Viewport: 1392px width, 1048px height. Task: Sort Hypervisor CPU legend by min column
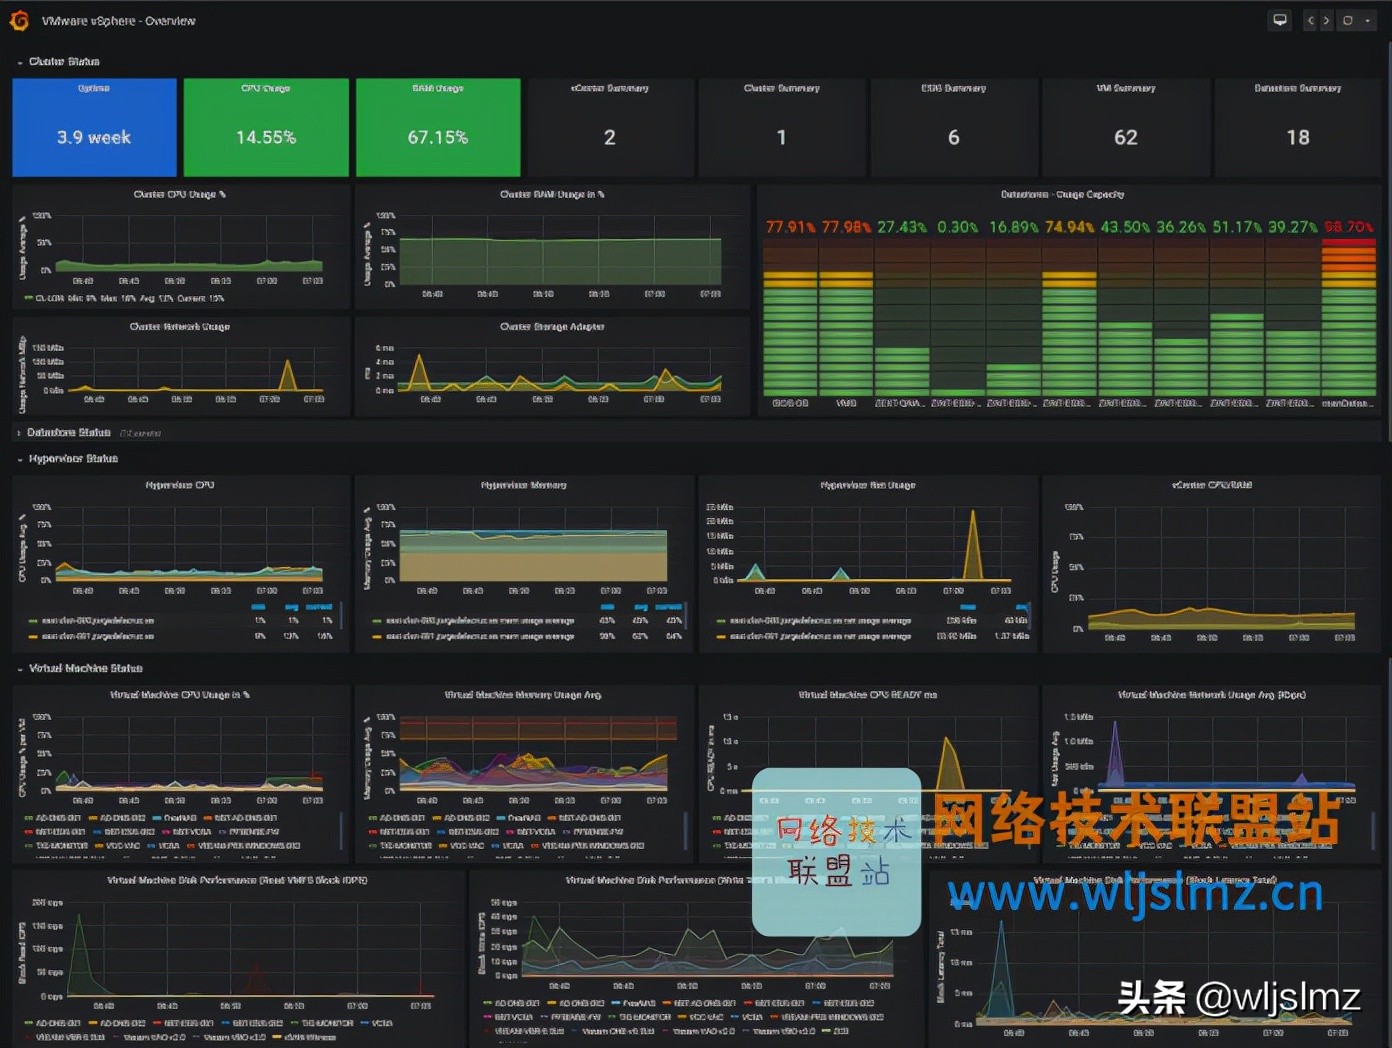tap(259, 607)
